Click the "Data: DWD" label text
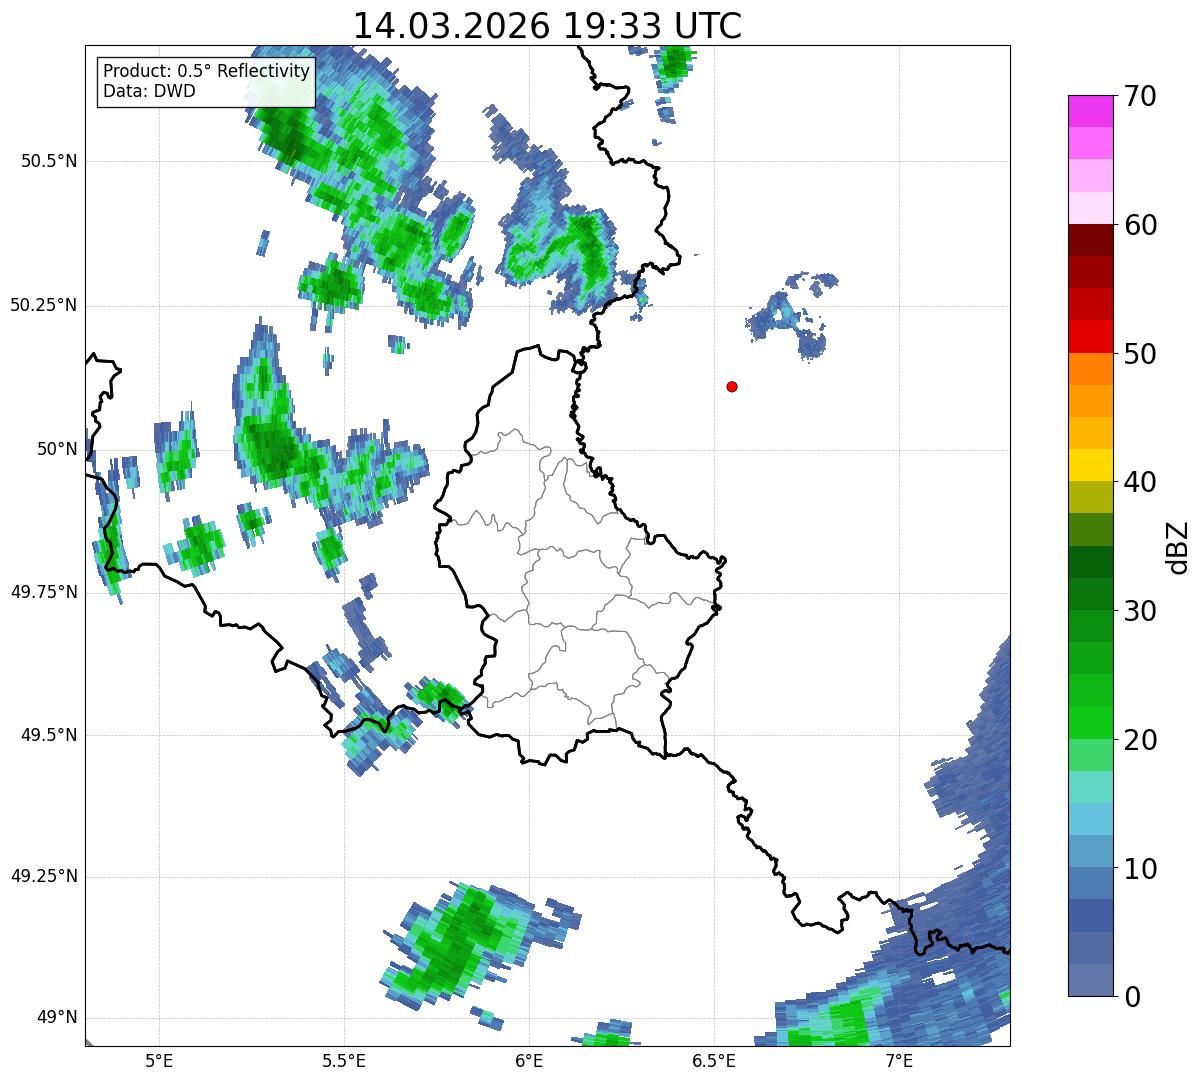This screenshot has width=1202, height=1081. tap(149, 91)
